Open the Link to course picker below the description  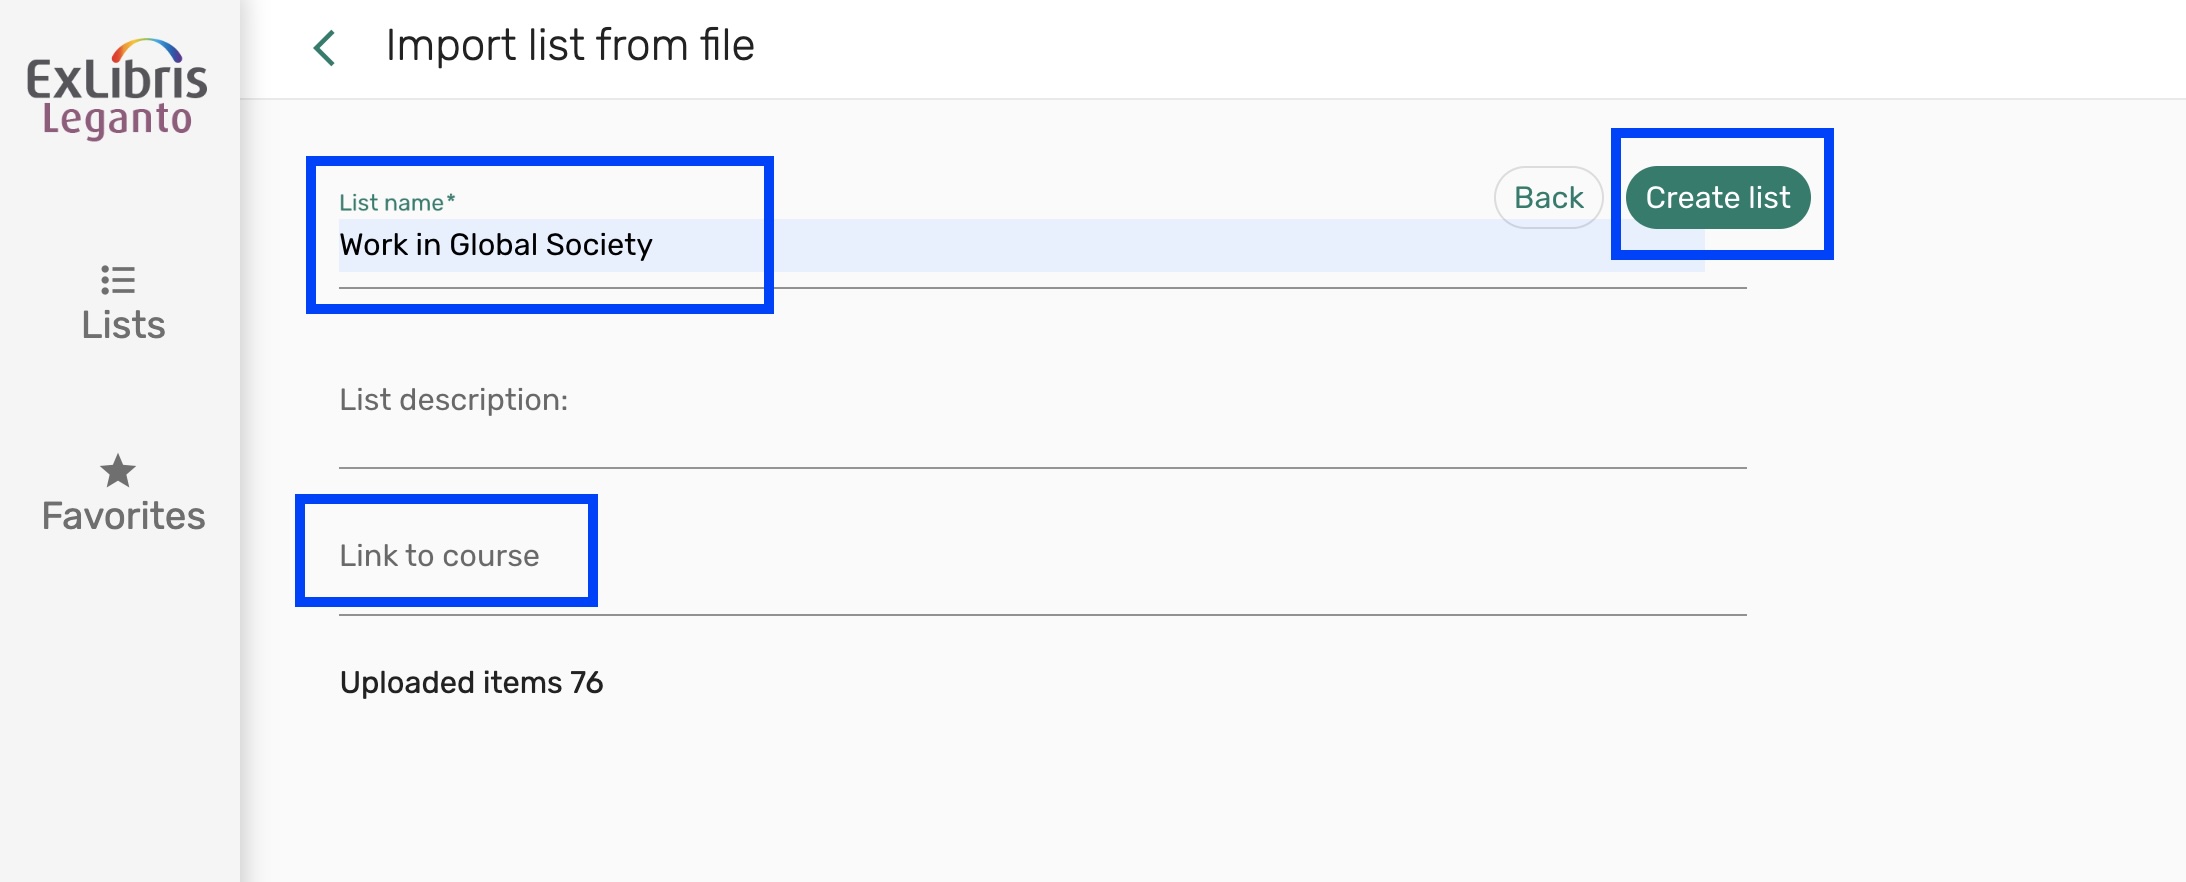[441, 555]
